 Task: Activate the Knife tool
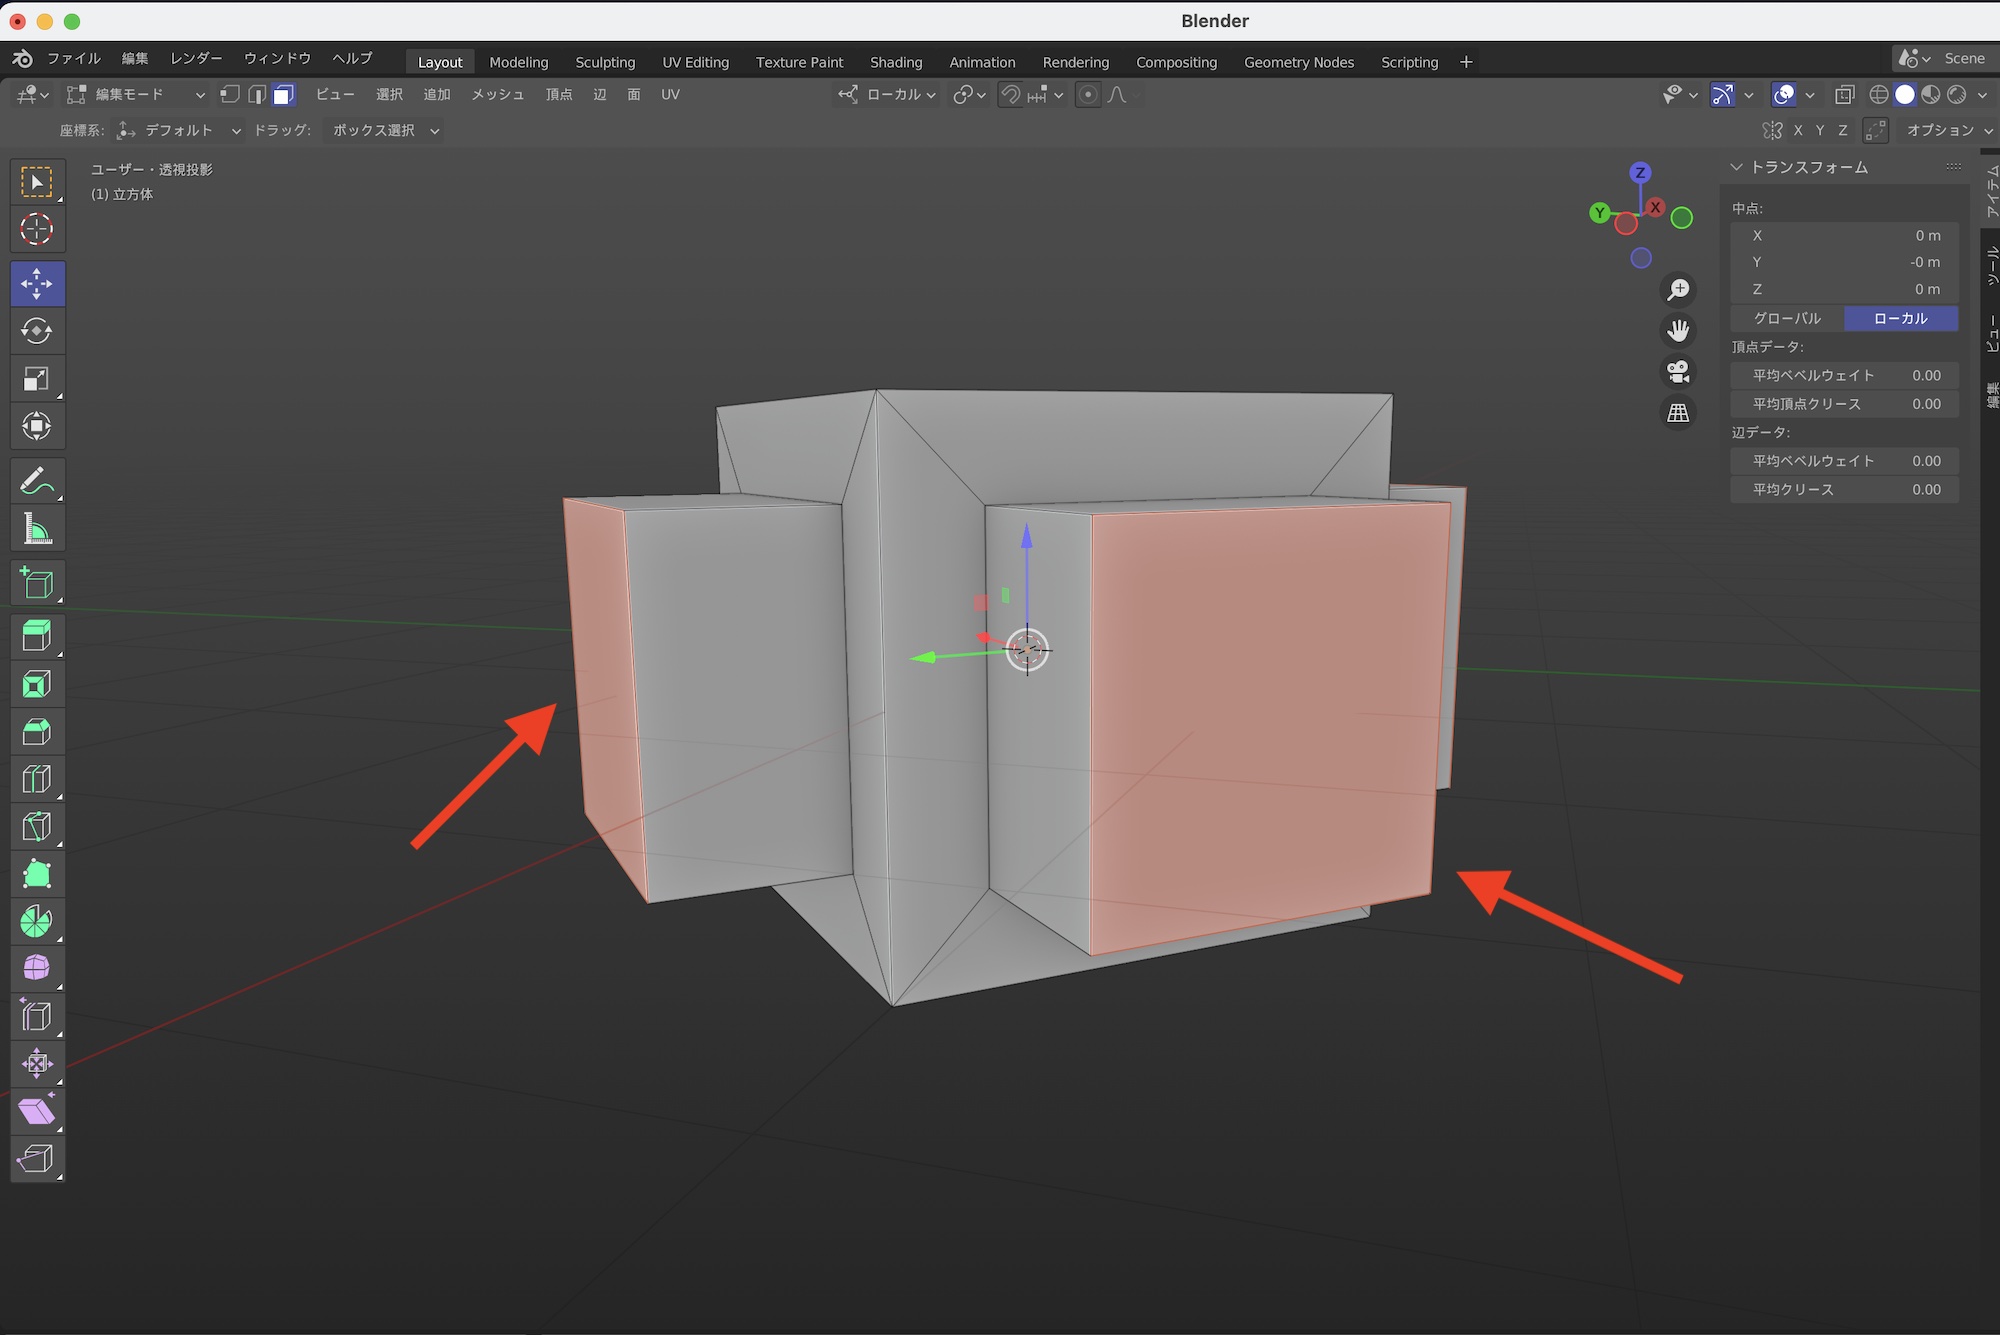(x=37, y=827)
